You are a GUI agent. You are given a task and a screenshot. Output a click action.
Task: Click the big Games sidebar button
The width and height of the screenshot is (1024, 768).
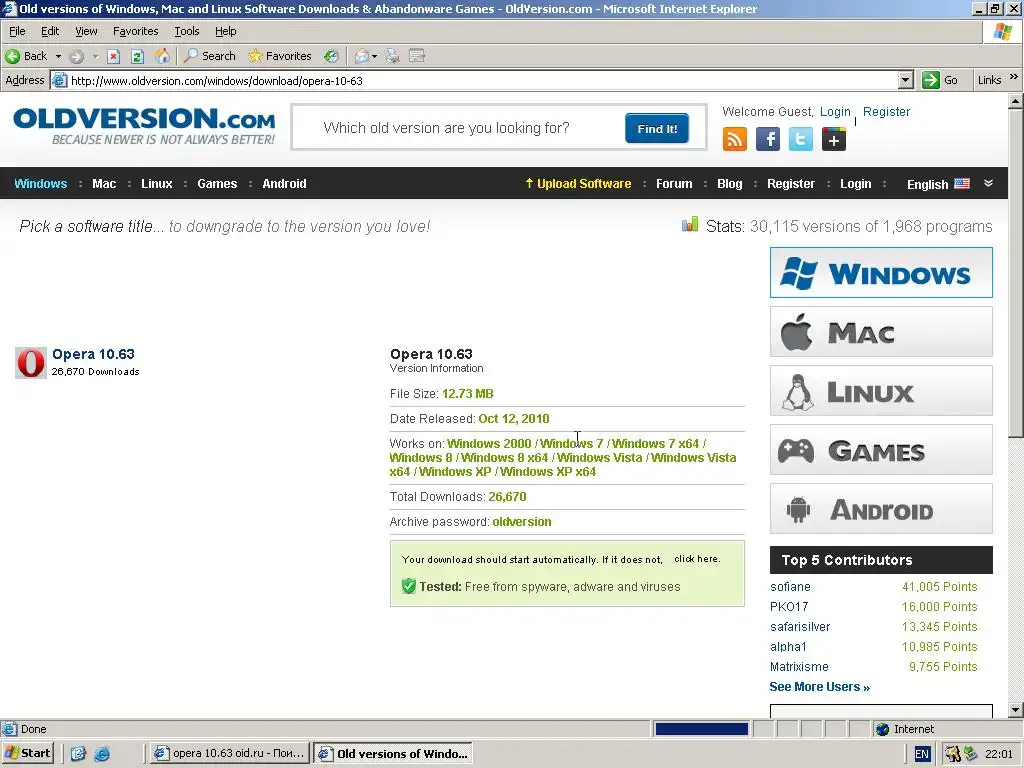(x=881, y=450)
